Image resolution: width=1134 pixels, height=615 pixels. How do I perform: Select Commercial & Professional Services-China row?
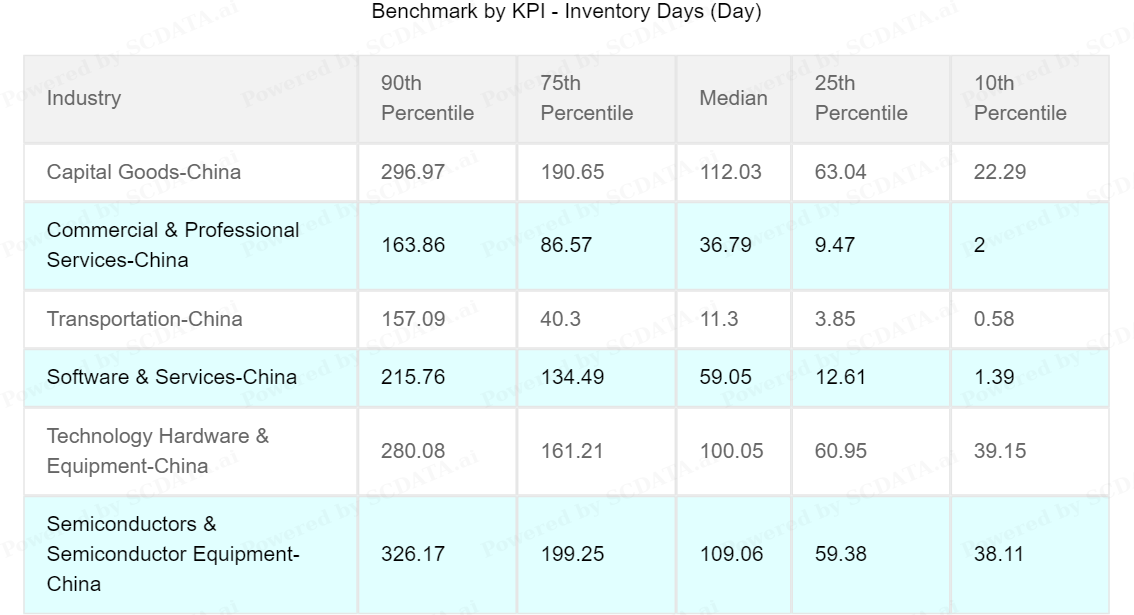point(173,244)
